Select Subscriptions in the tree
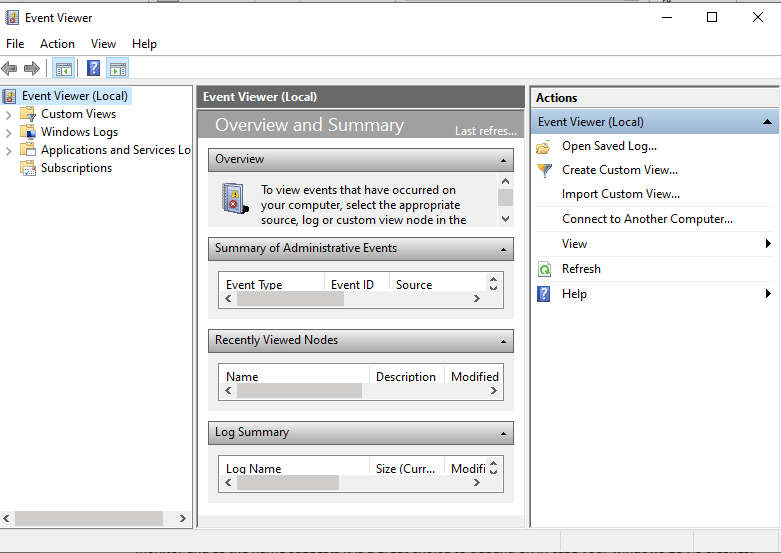The height and width of the screenshot is (553, 781). pos(76,168)
